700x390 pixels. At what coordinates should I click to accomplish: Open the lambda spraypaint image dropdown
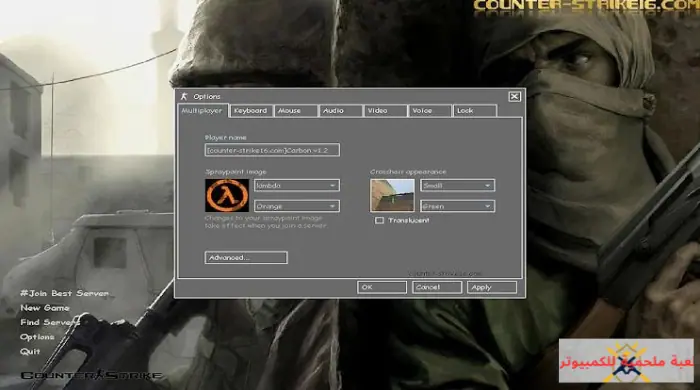pyautogui.click(x=296, y=186)
